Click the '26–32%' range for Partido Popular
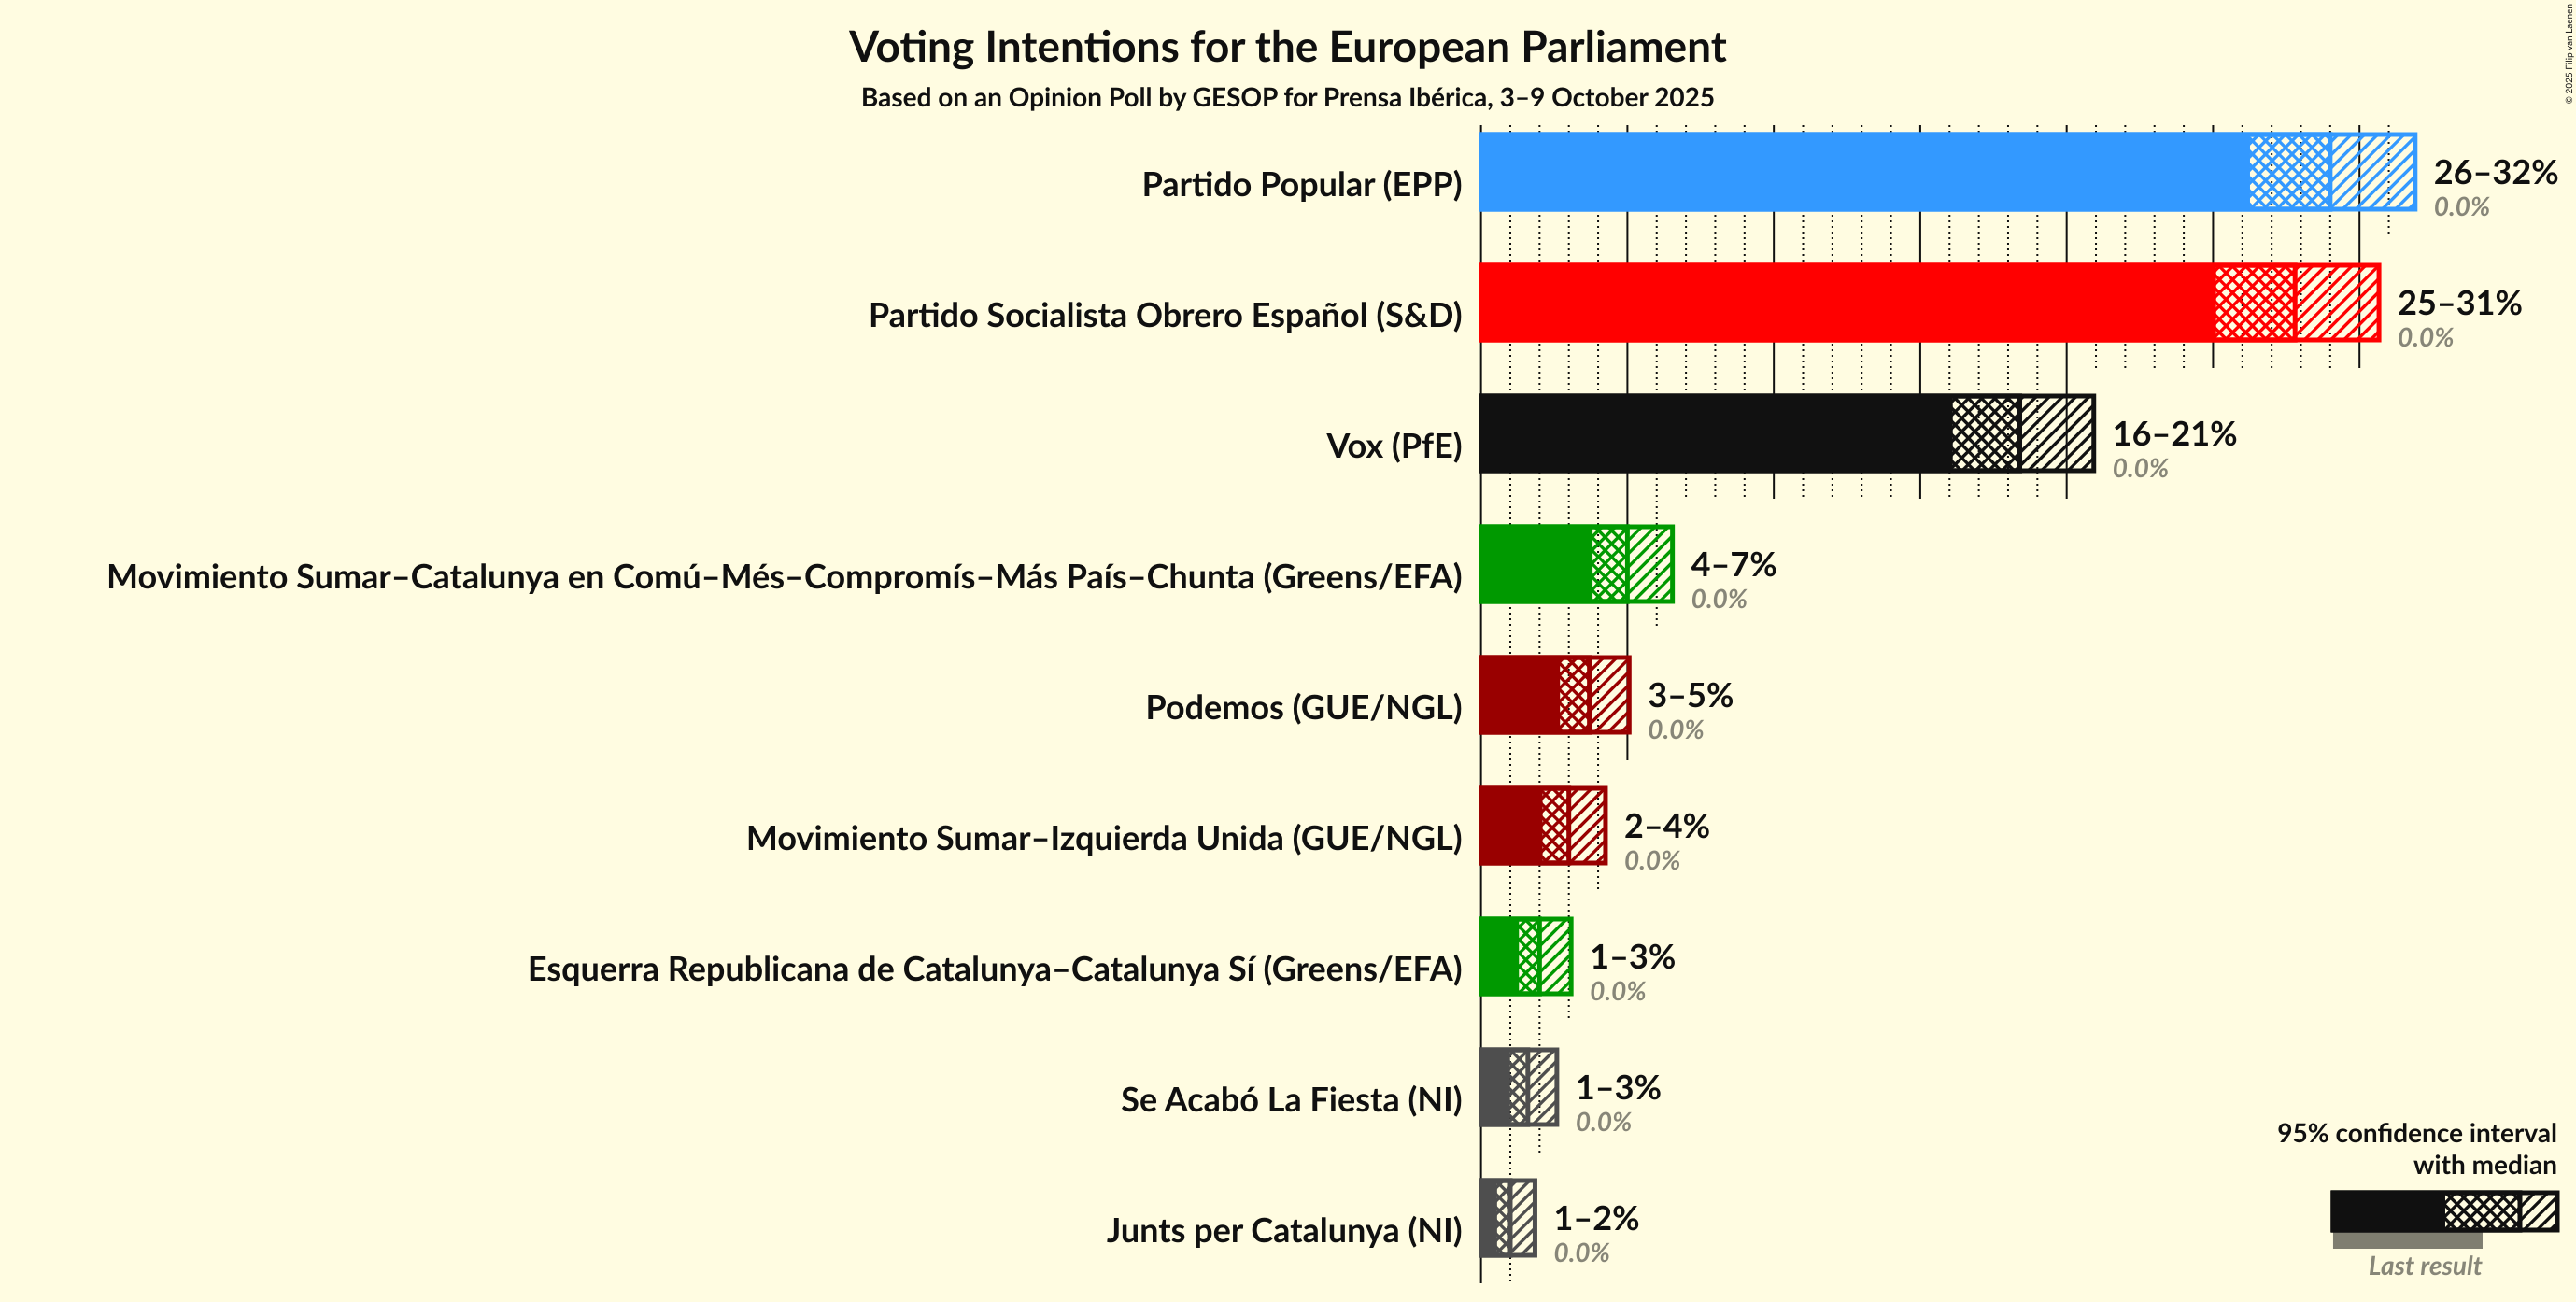The width and height of the screenshot is (2576, 1302). pos(2495,172)
